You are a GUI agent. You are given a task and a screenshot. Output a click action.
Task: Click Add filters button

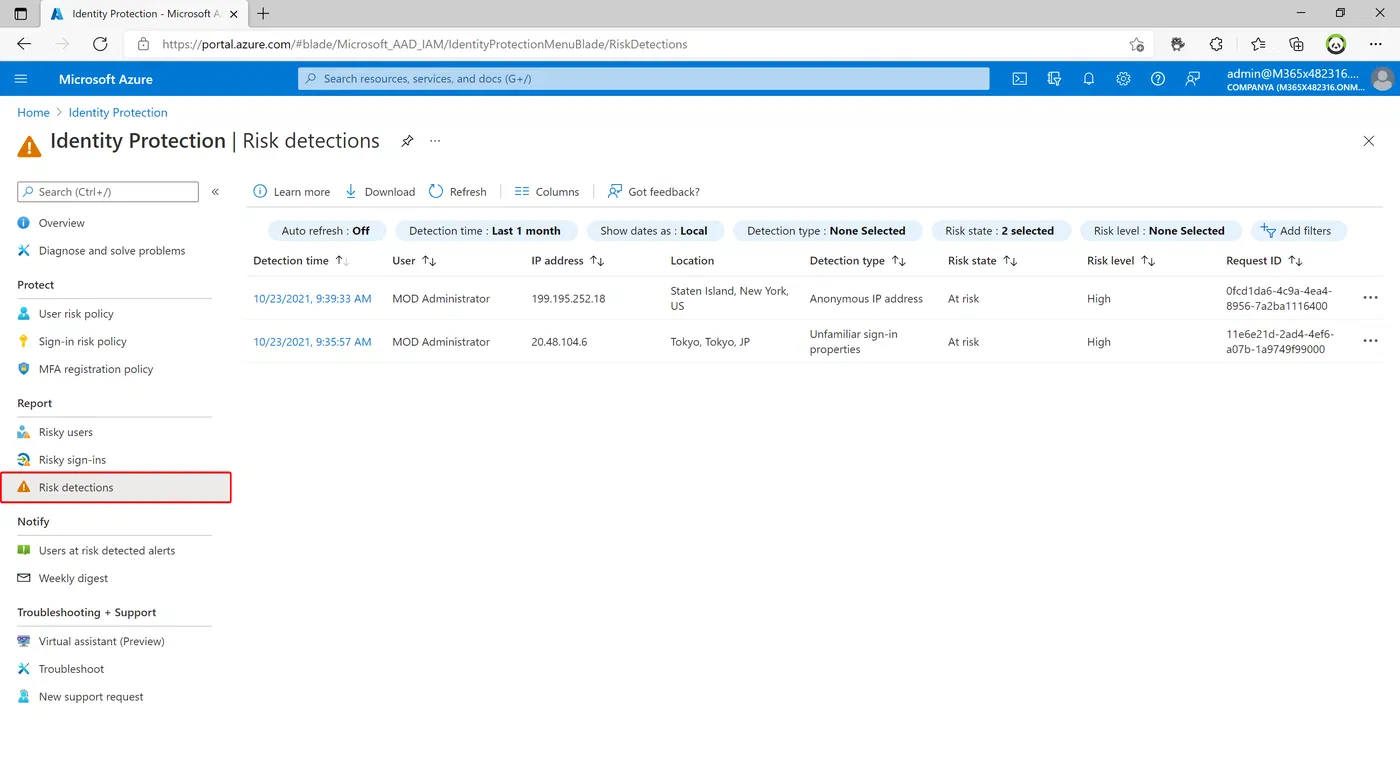point(1298,231)
